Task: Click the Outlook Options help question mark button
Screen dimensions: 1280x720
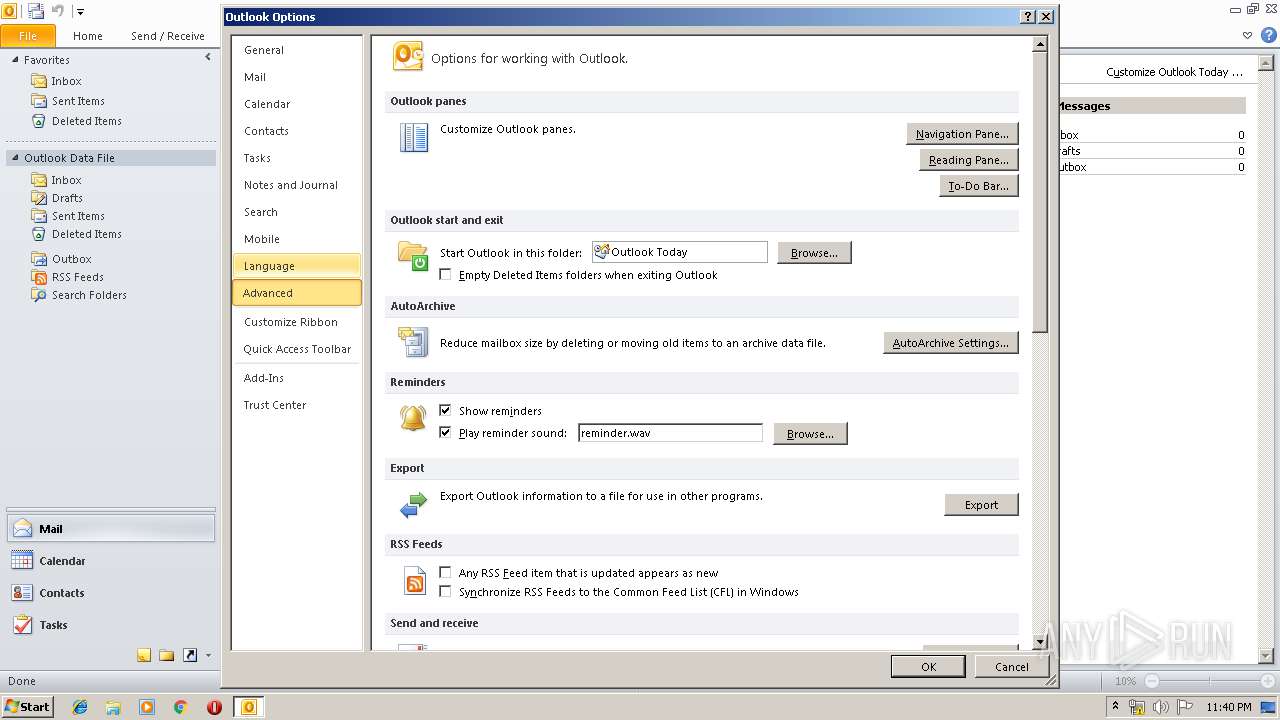Action: (1028, 17)
